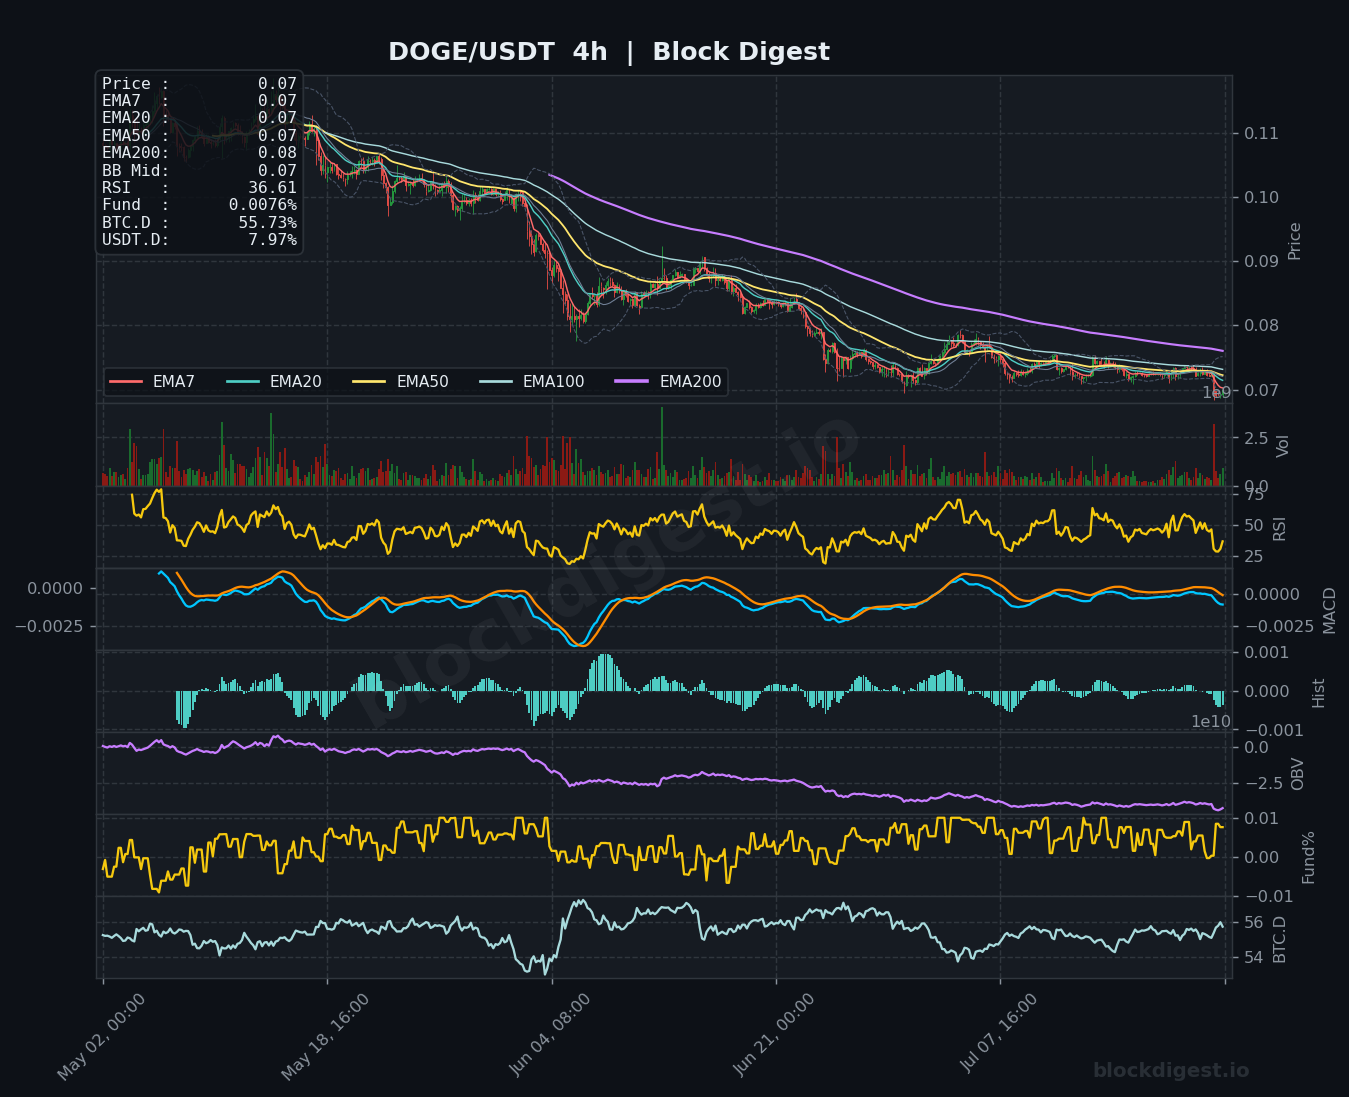The width and height of the screenshot is (1349, 1097).
Task: Click the 0.10 price axis tick
Action: point(1261,197)
